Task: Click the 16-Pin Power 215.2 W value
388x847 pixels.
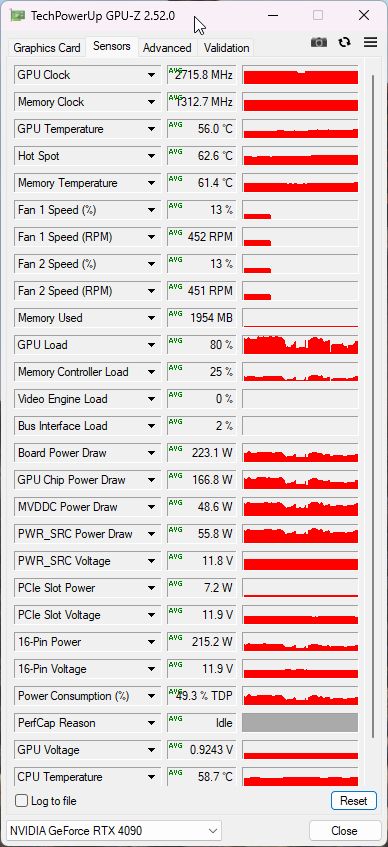Action: tap(202, 642)
